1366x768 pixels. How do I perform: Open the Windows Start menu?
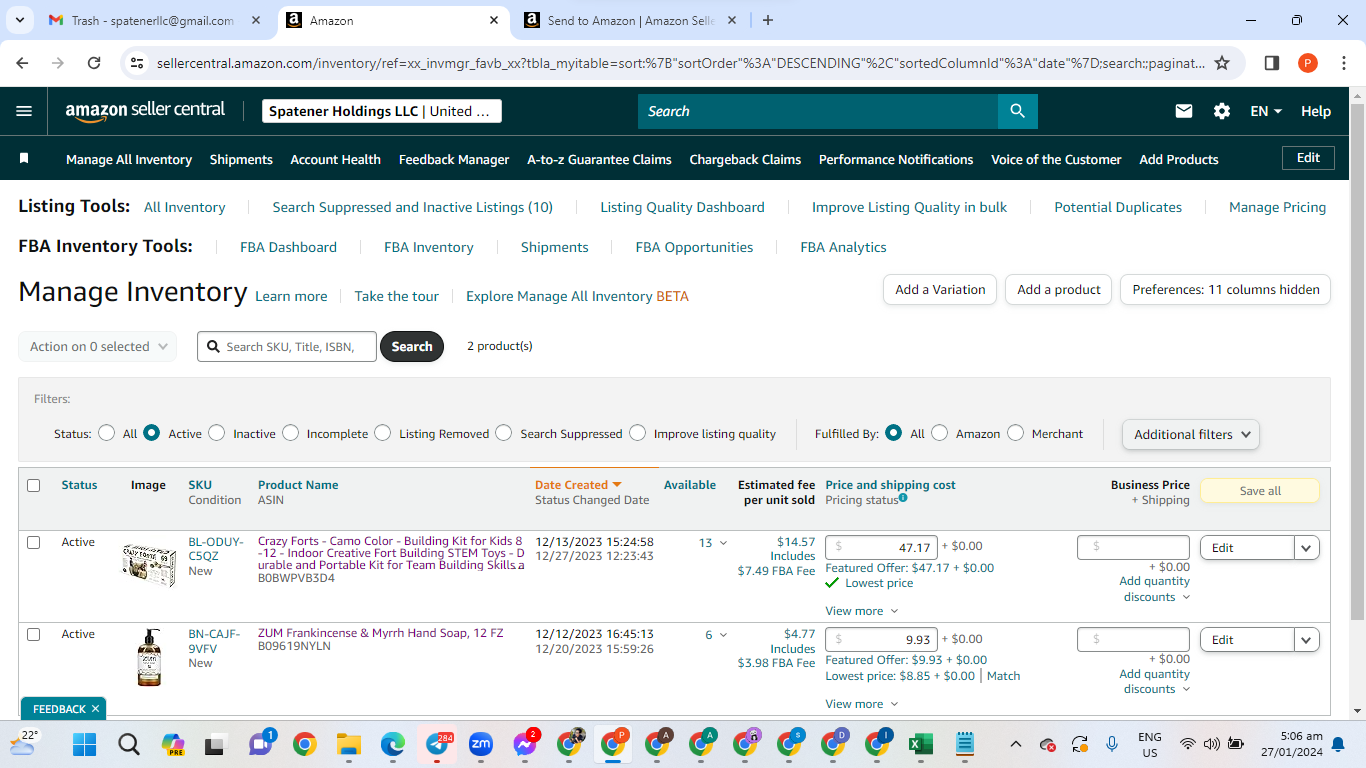click(x=85, y=744)
